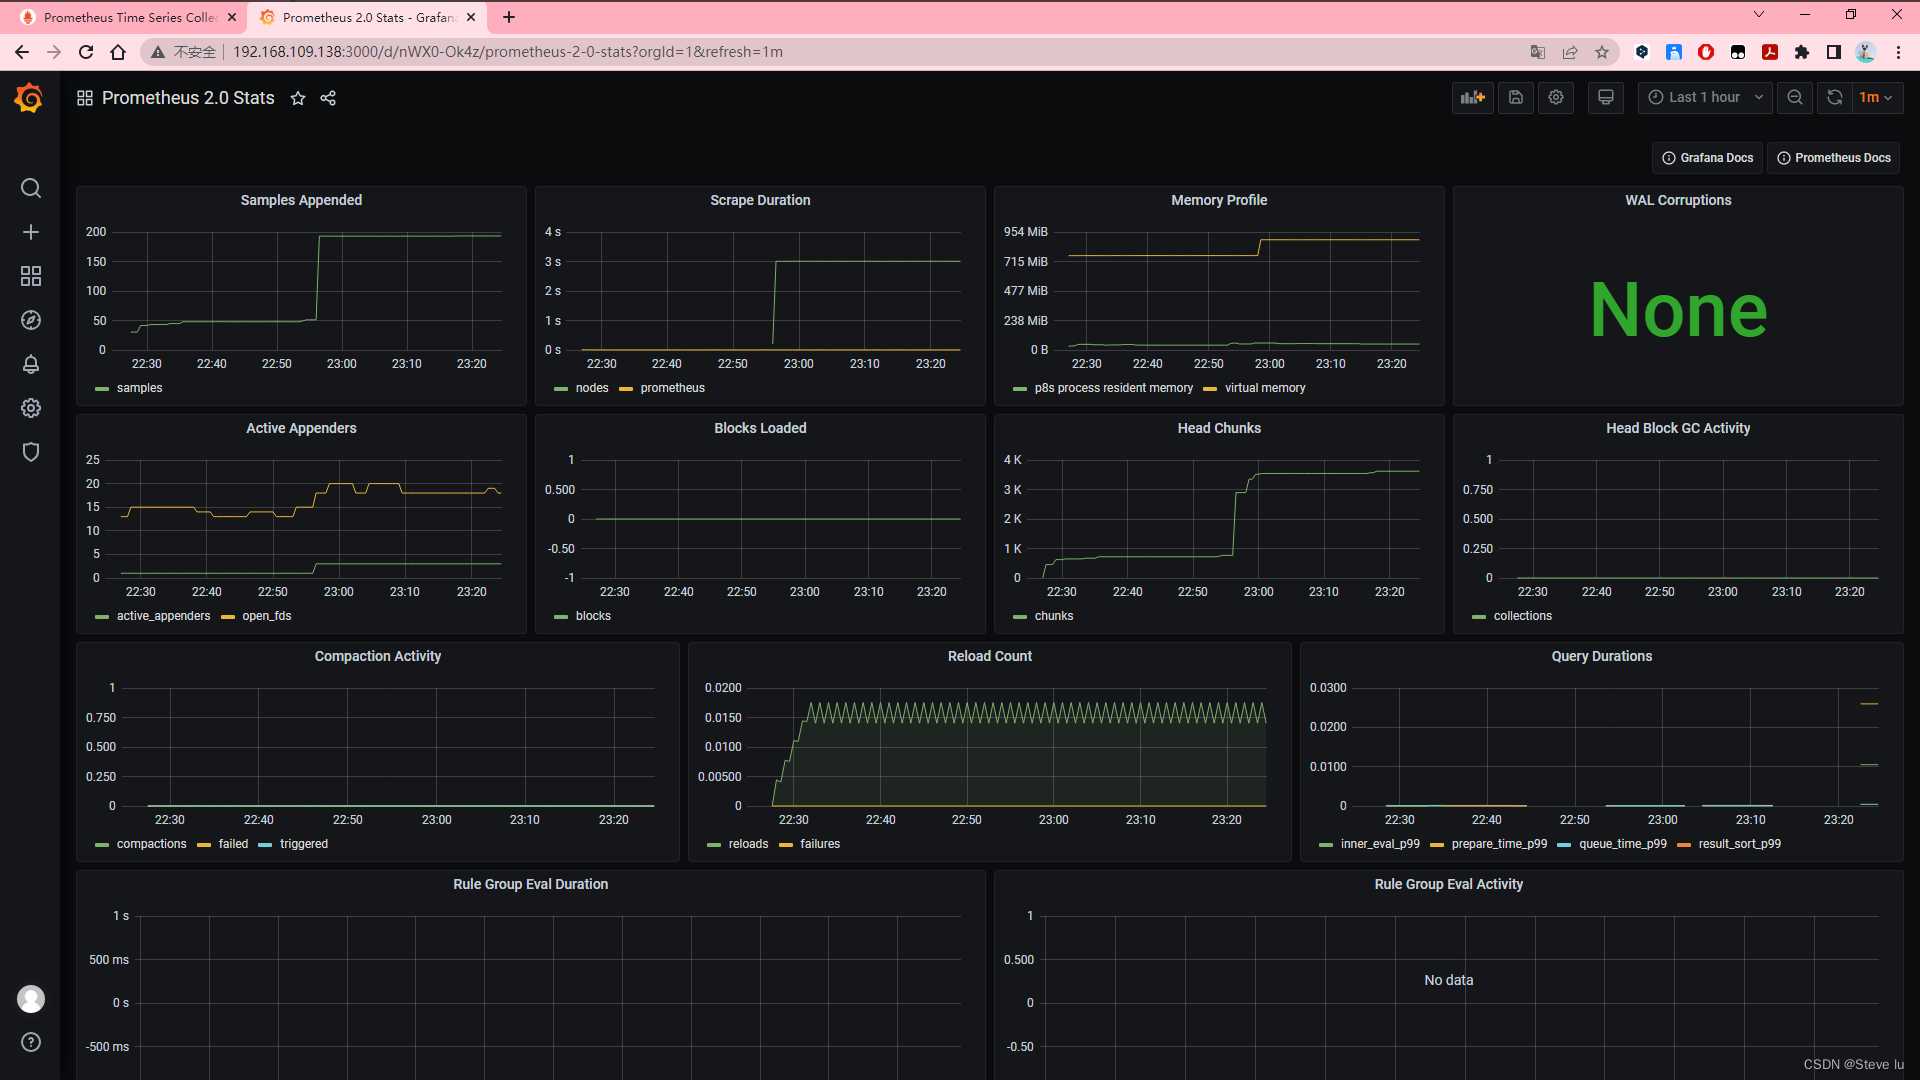
Task: Open a new browser tab
Action: (509, 17)
